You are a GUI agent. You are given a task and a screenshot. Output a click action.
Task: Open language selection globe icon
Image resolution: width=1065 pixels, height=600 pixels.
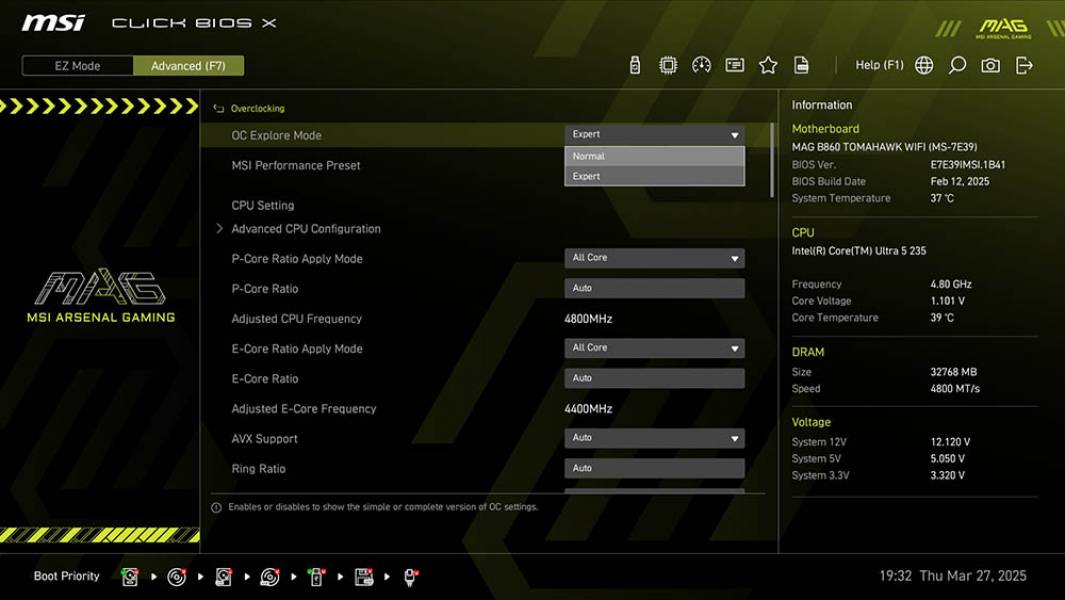point(923,65)
